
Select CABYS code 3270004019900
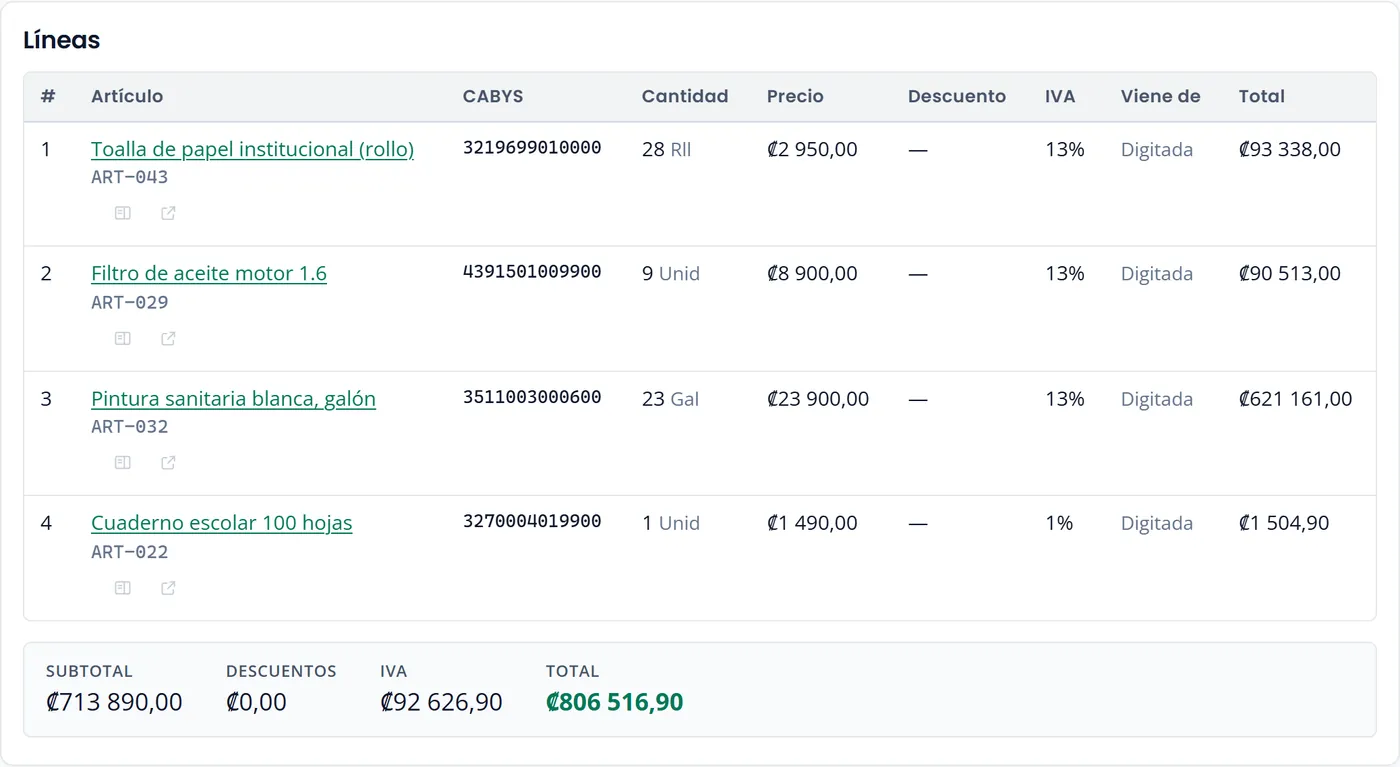click(x=532, y=521)
